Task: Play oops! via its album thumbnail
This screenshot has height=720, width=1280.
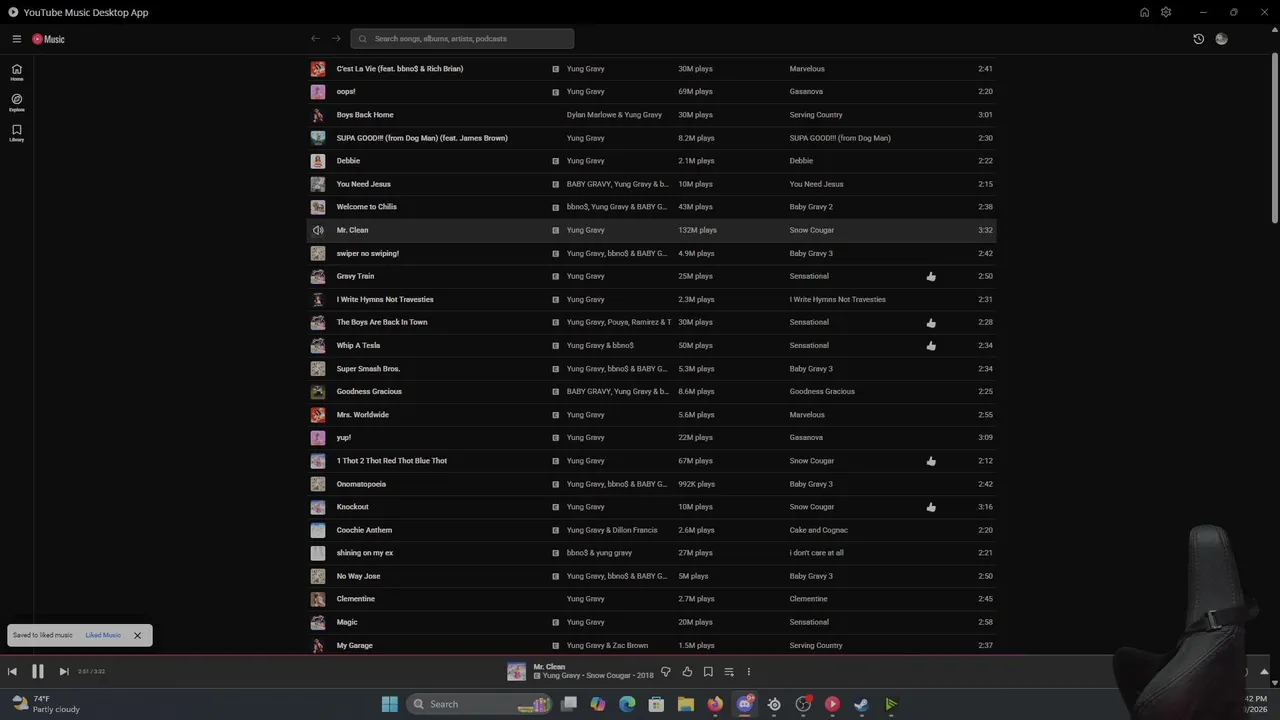Action: [x=318, y=92]
